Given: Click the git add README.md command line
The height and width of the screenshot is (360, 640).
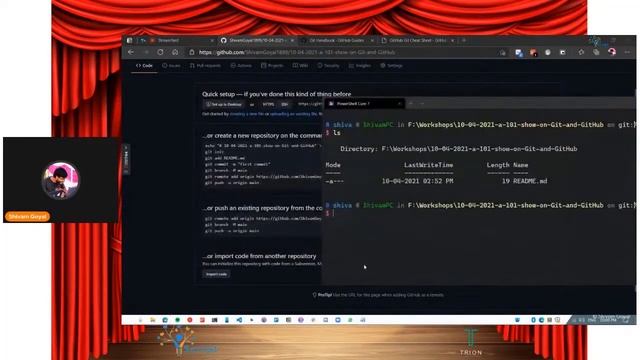Looking at the screenshot, I should pos(225,158).
